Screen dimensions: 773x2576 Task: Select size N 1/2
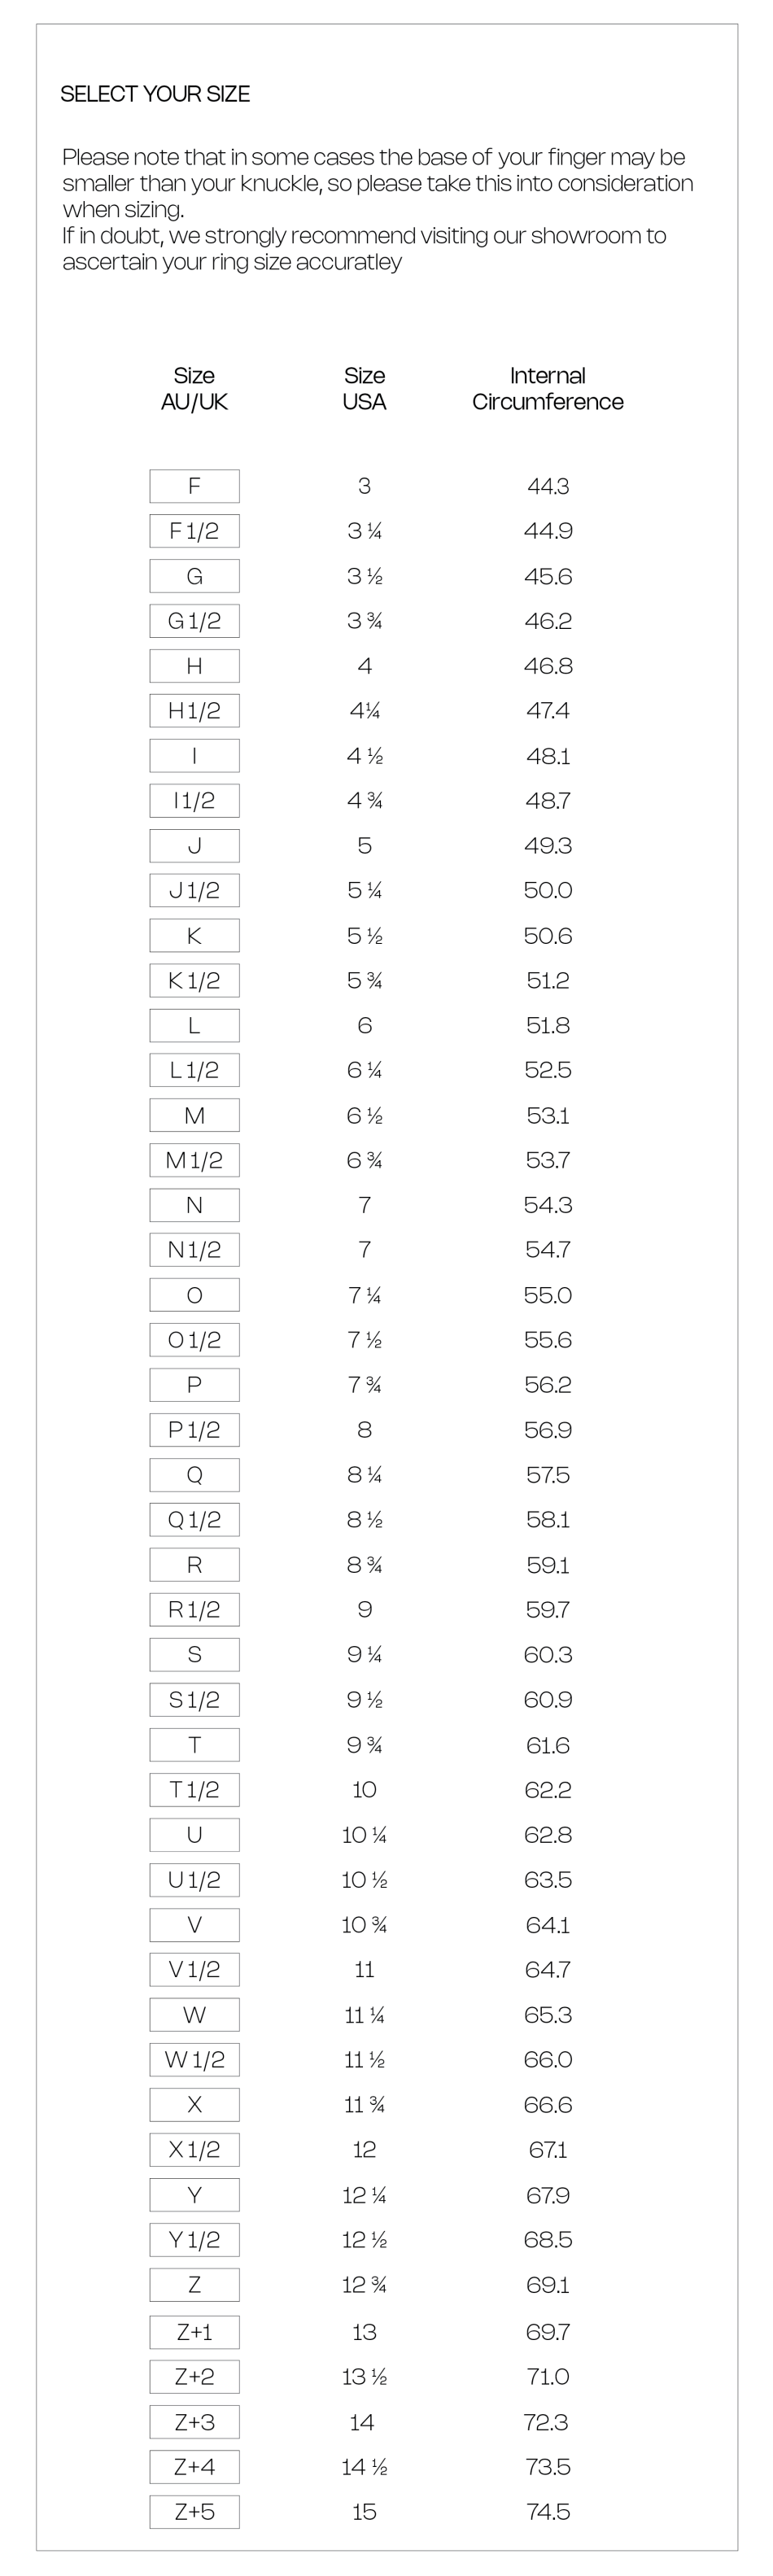[194, 1250]
